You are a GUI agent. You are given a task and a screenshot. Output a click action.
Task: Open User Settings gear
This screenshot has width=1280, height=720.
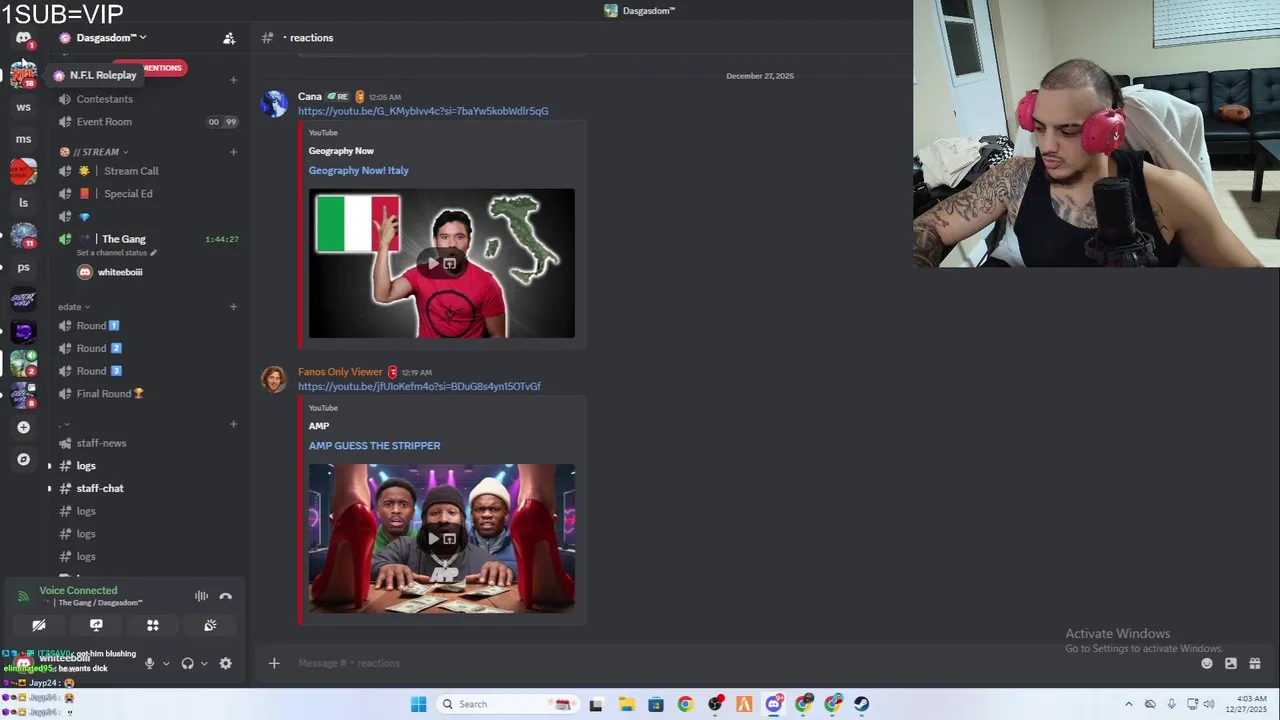225,663
